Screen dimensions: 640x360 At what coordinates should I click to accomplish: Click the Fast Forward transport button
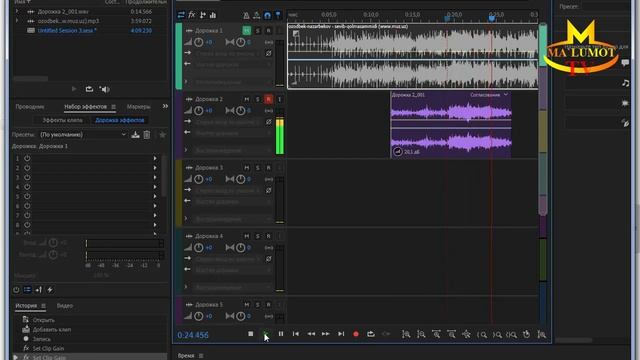tap(326, 334)
